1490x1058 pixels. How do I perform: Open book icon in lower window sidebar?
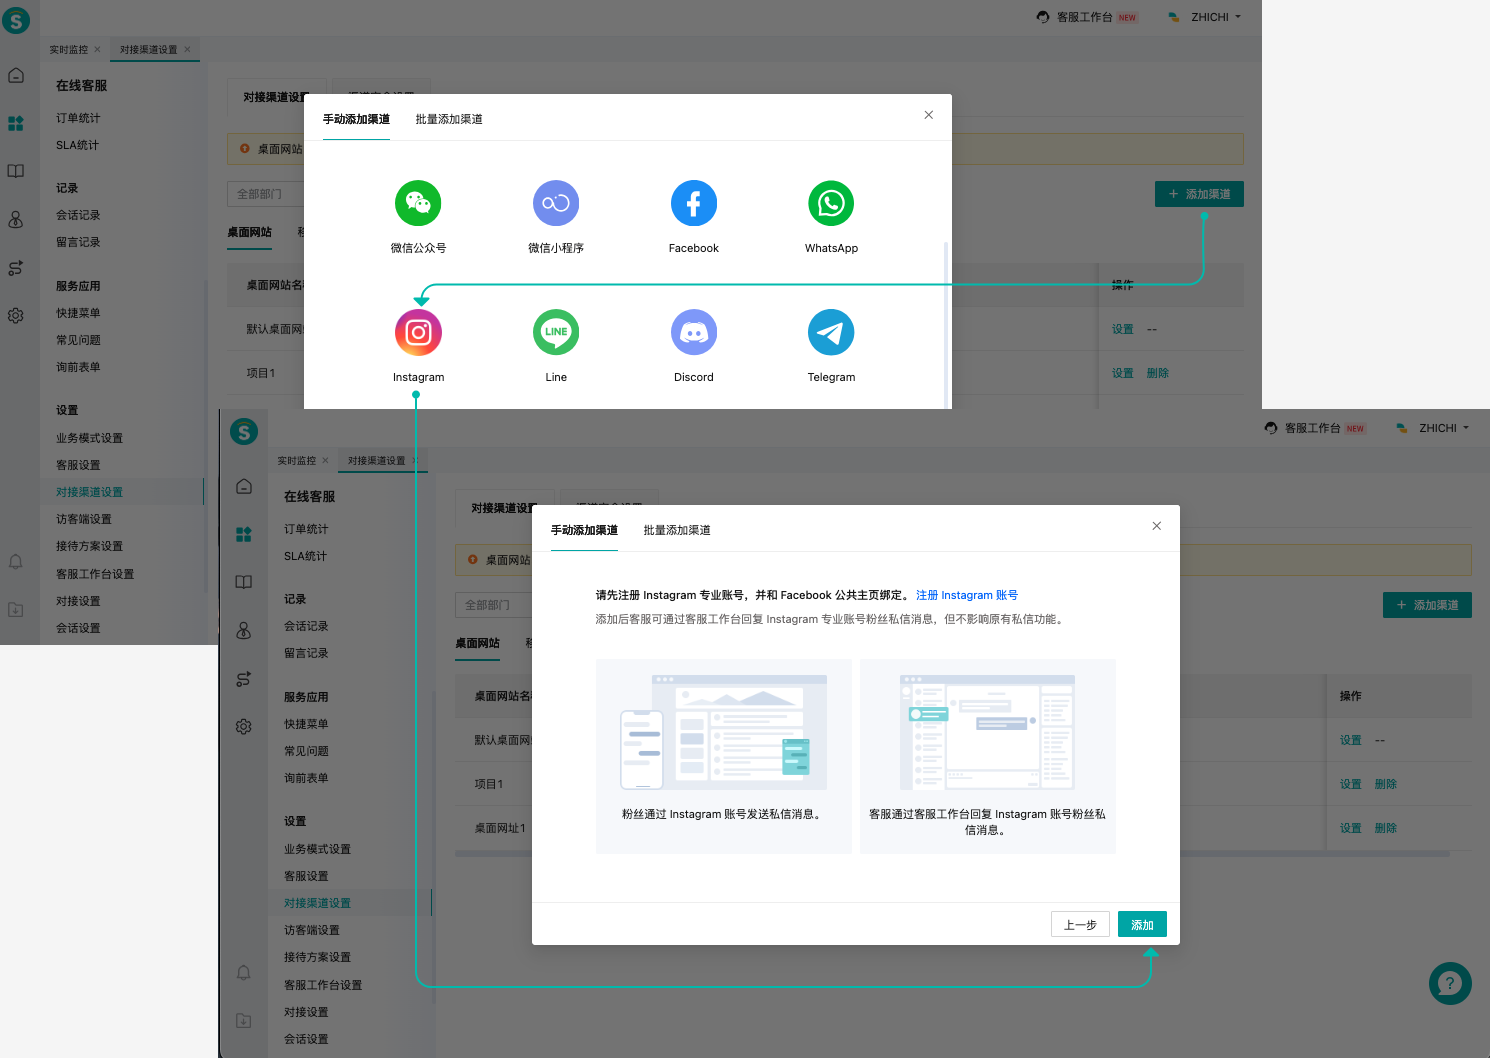[x=244, y=582]
